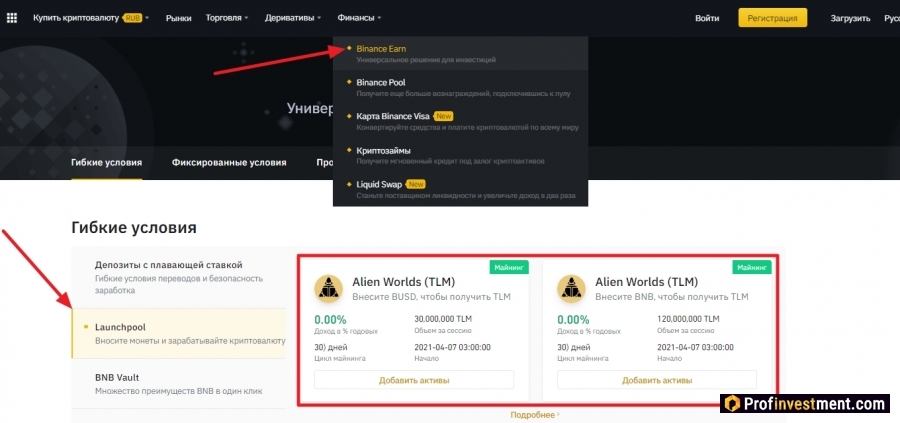Open Liquid Swap menu entry
900x423 pixels.
[x=460, y=190]
